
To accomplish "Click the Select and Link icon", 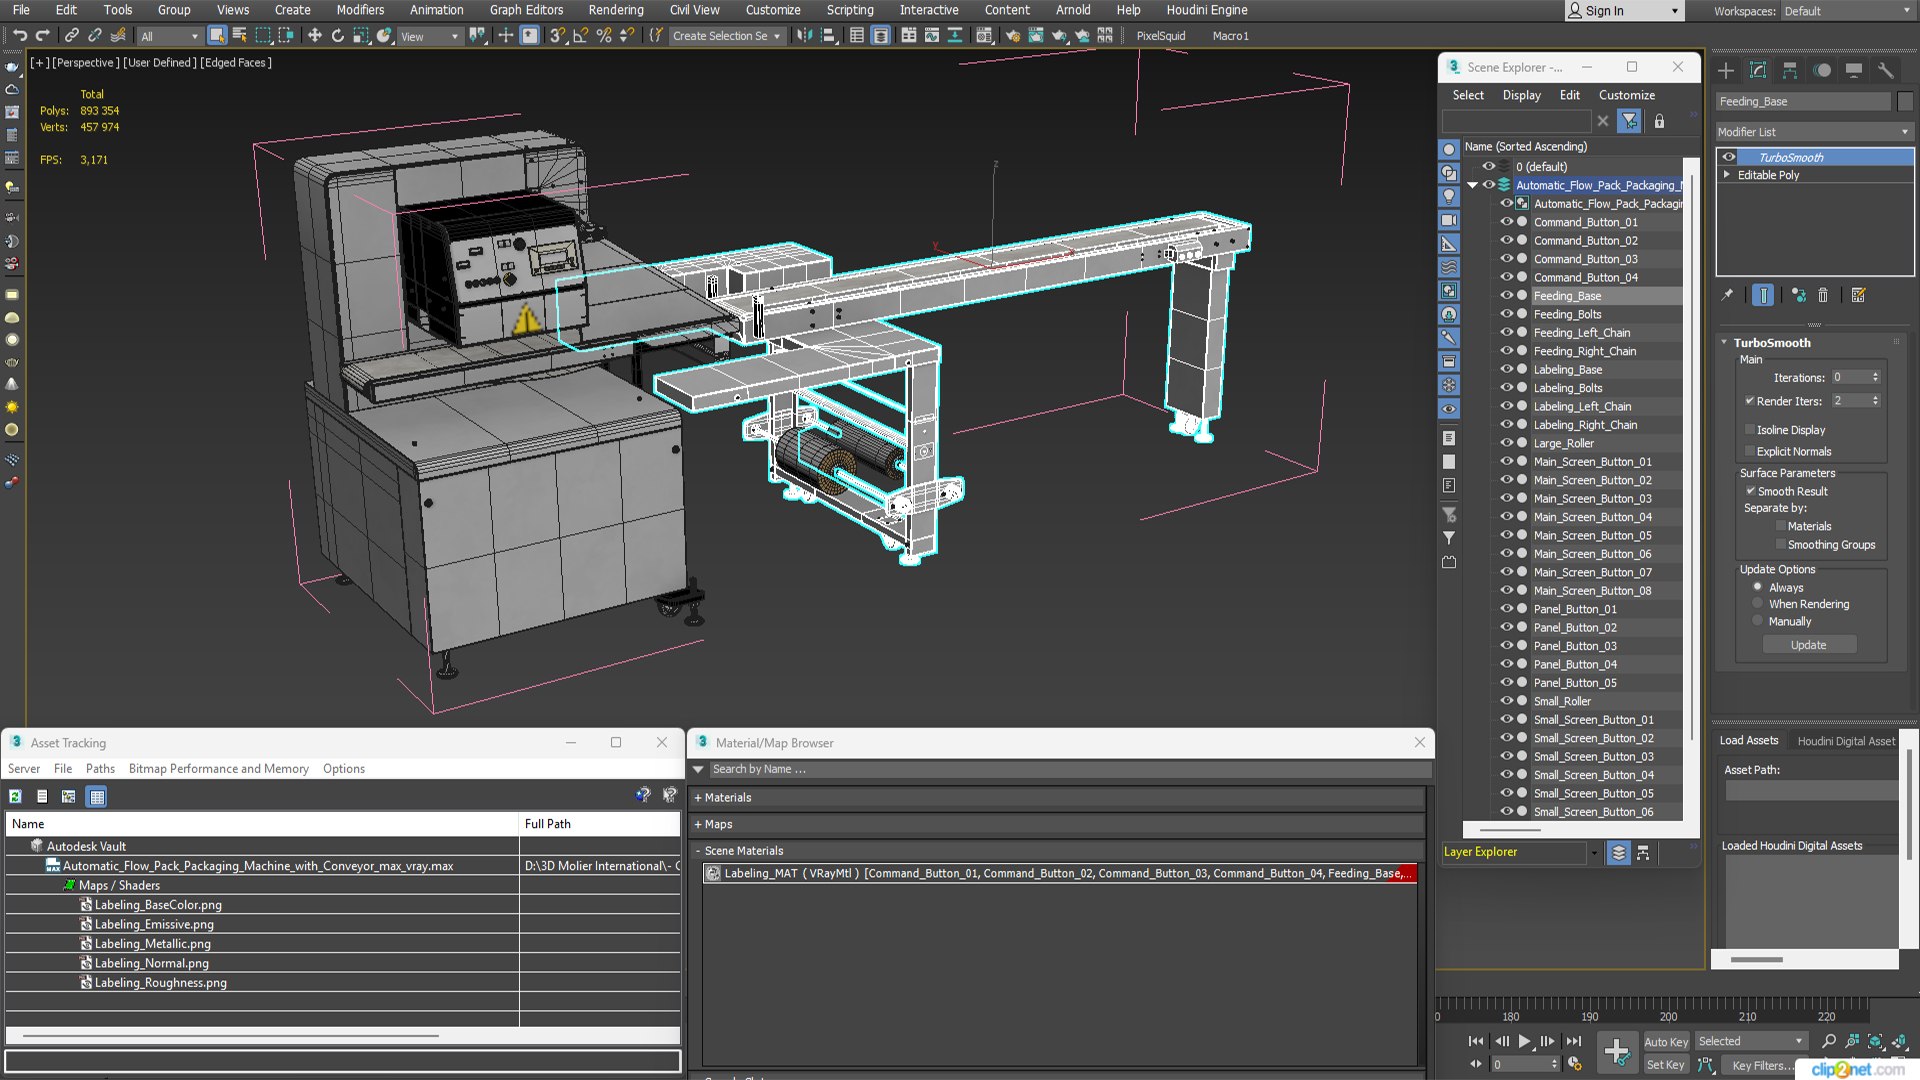I will [x=71, y=36].
